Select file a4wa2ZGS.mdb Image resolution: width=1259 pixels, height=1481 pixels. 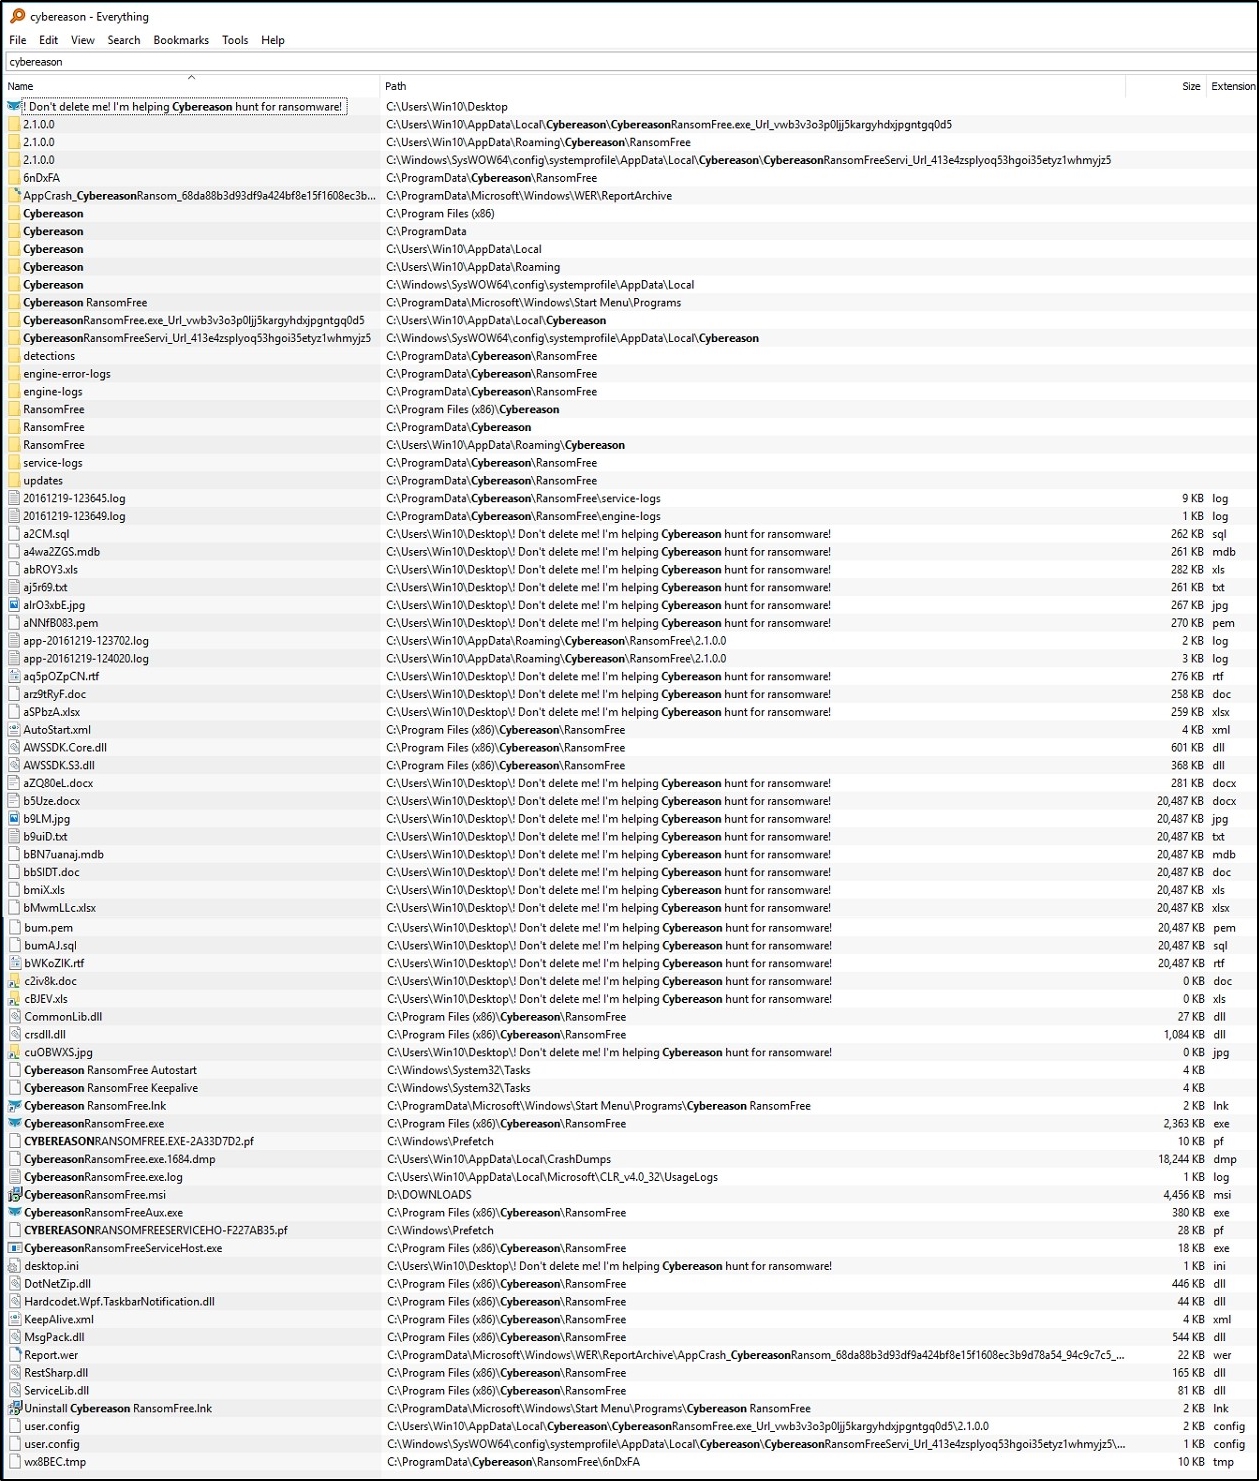[x=62, y=552]
